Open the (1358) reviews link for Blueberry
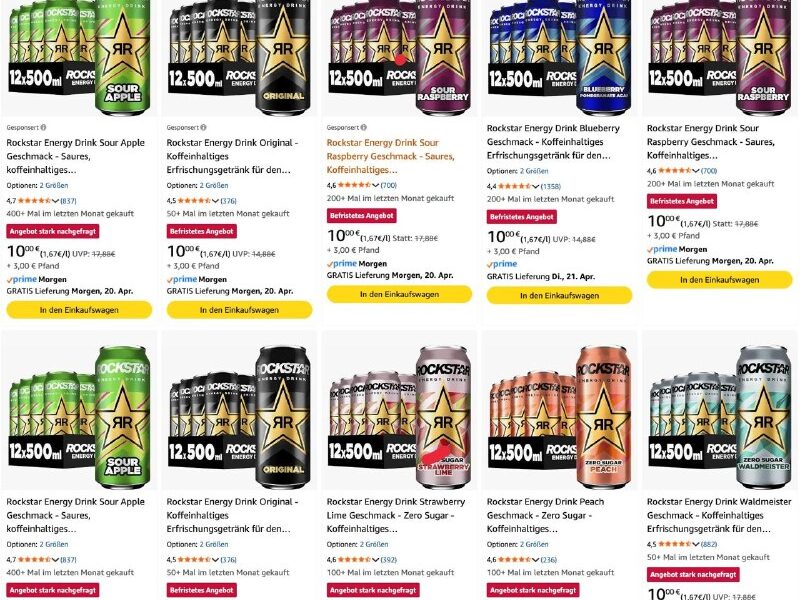 551,186
